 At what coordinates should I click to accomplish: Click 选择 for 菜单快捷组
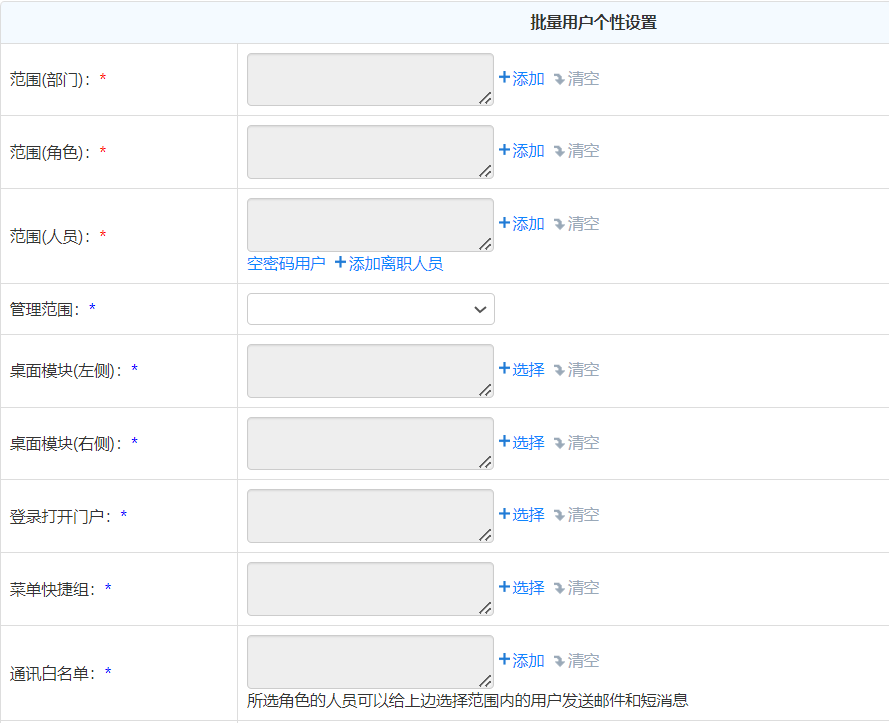[521, 588]
